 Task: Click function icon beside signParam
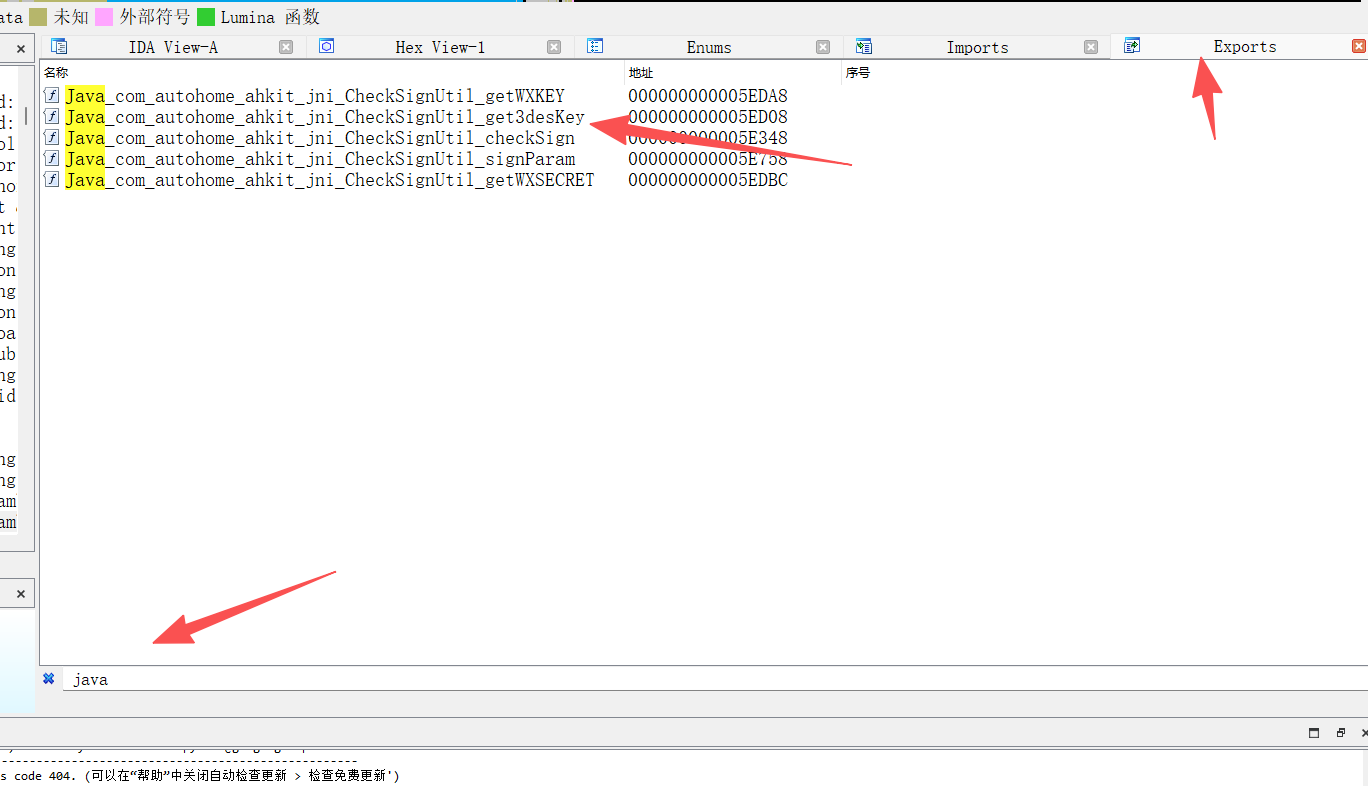(x=52, y=159)
